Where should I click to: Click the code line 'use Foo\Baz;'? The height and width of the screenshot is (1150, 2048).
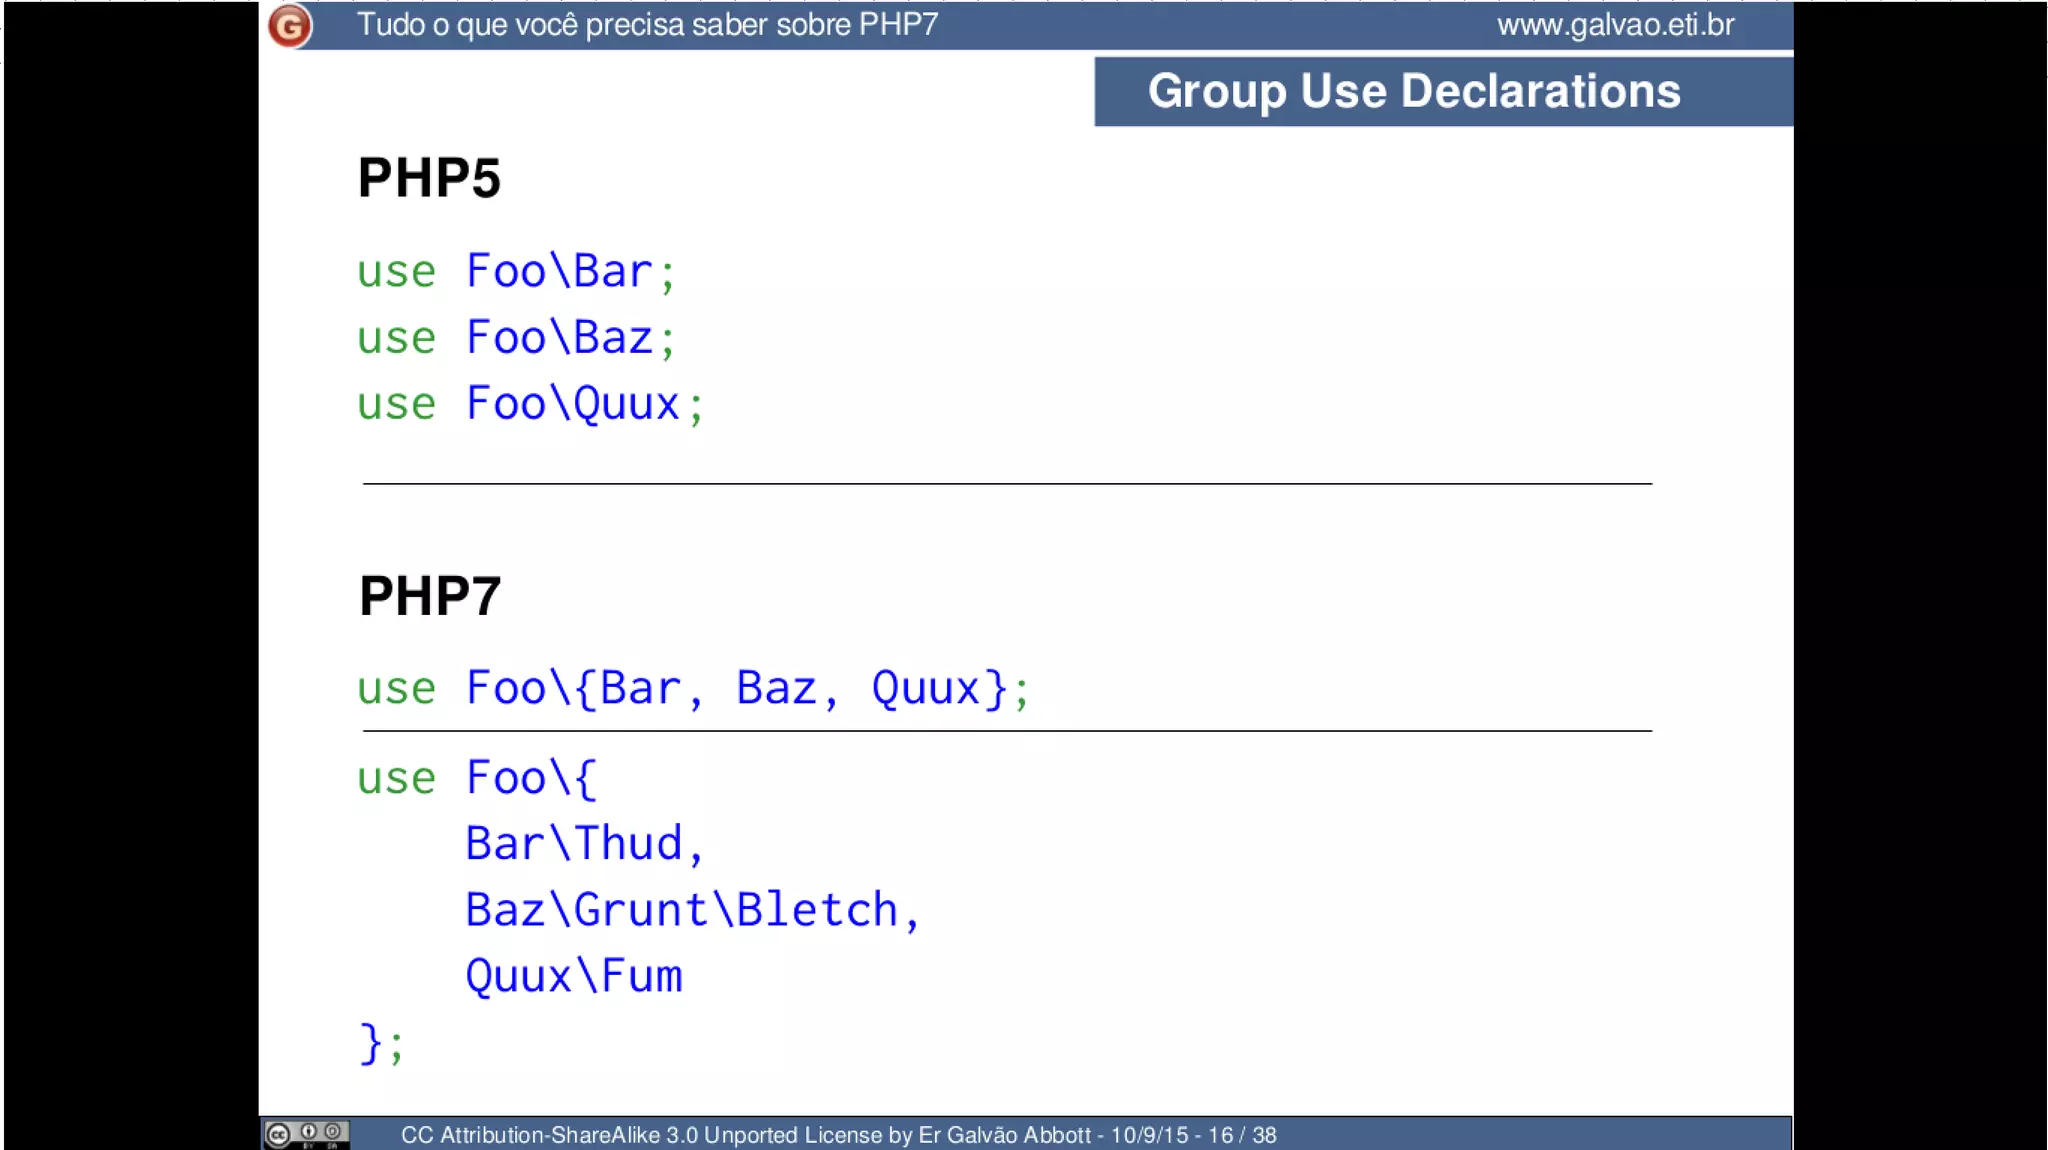[516, 338]
